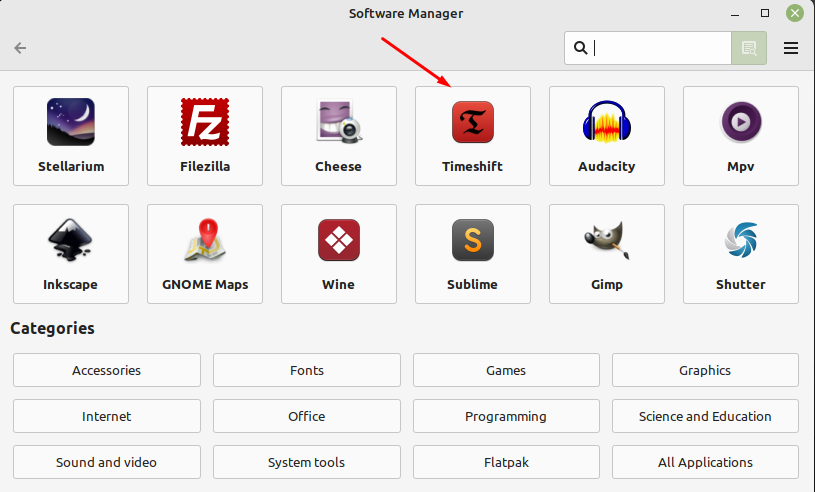Browse the Internet category
This screenshot has width=815, height=492.
pyautogui.click(x=107, y=416)
